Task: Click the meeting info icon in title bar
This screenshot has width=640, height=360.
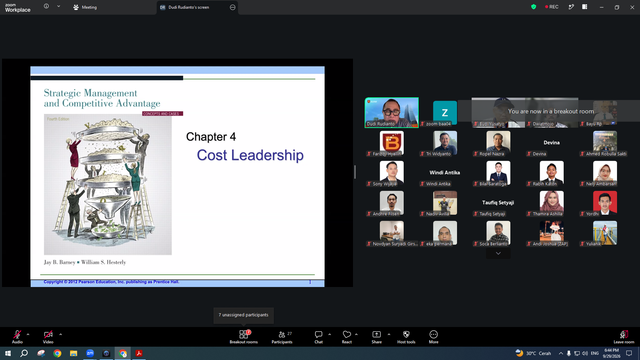Action: click(46, 7)
